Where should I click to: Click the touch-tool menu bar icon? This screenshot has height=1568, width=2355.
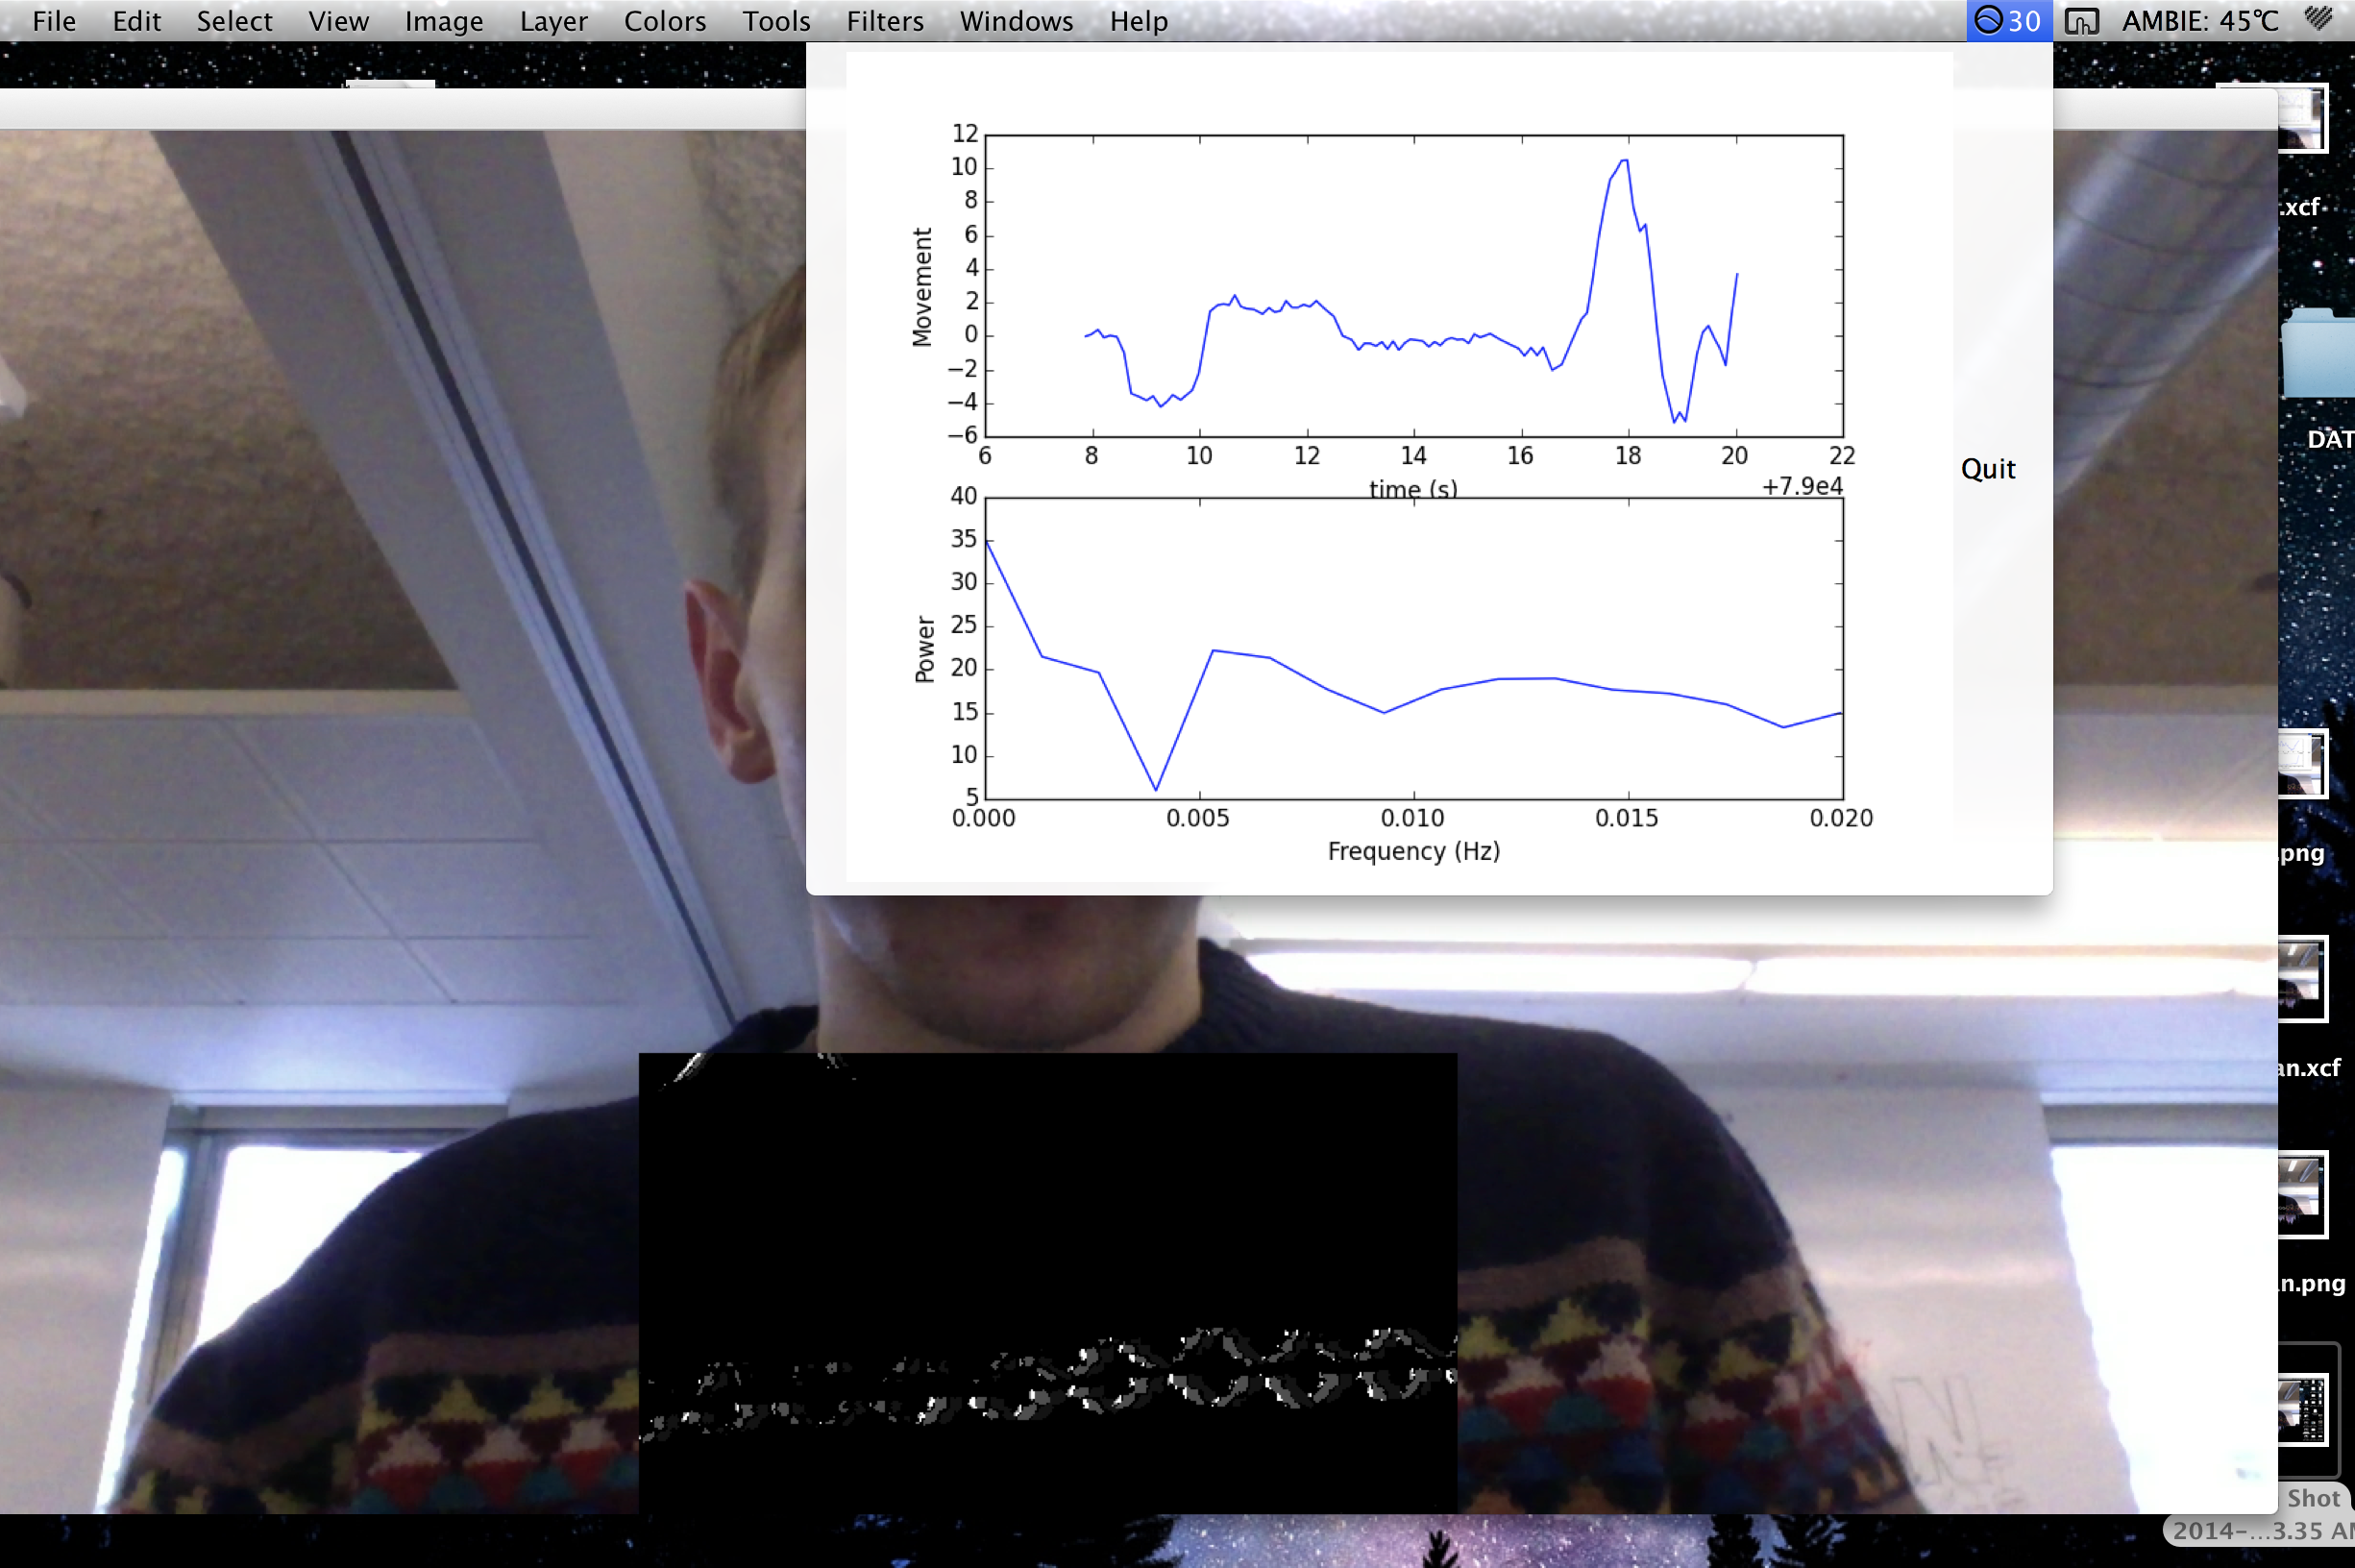pos(2081,21)
